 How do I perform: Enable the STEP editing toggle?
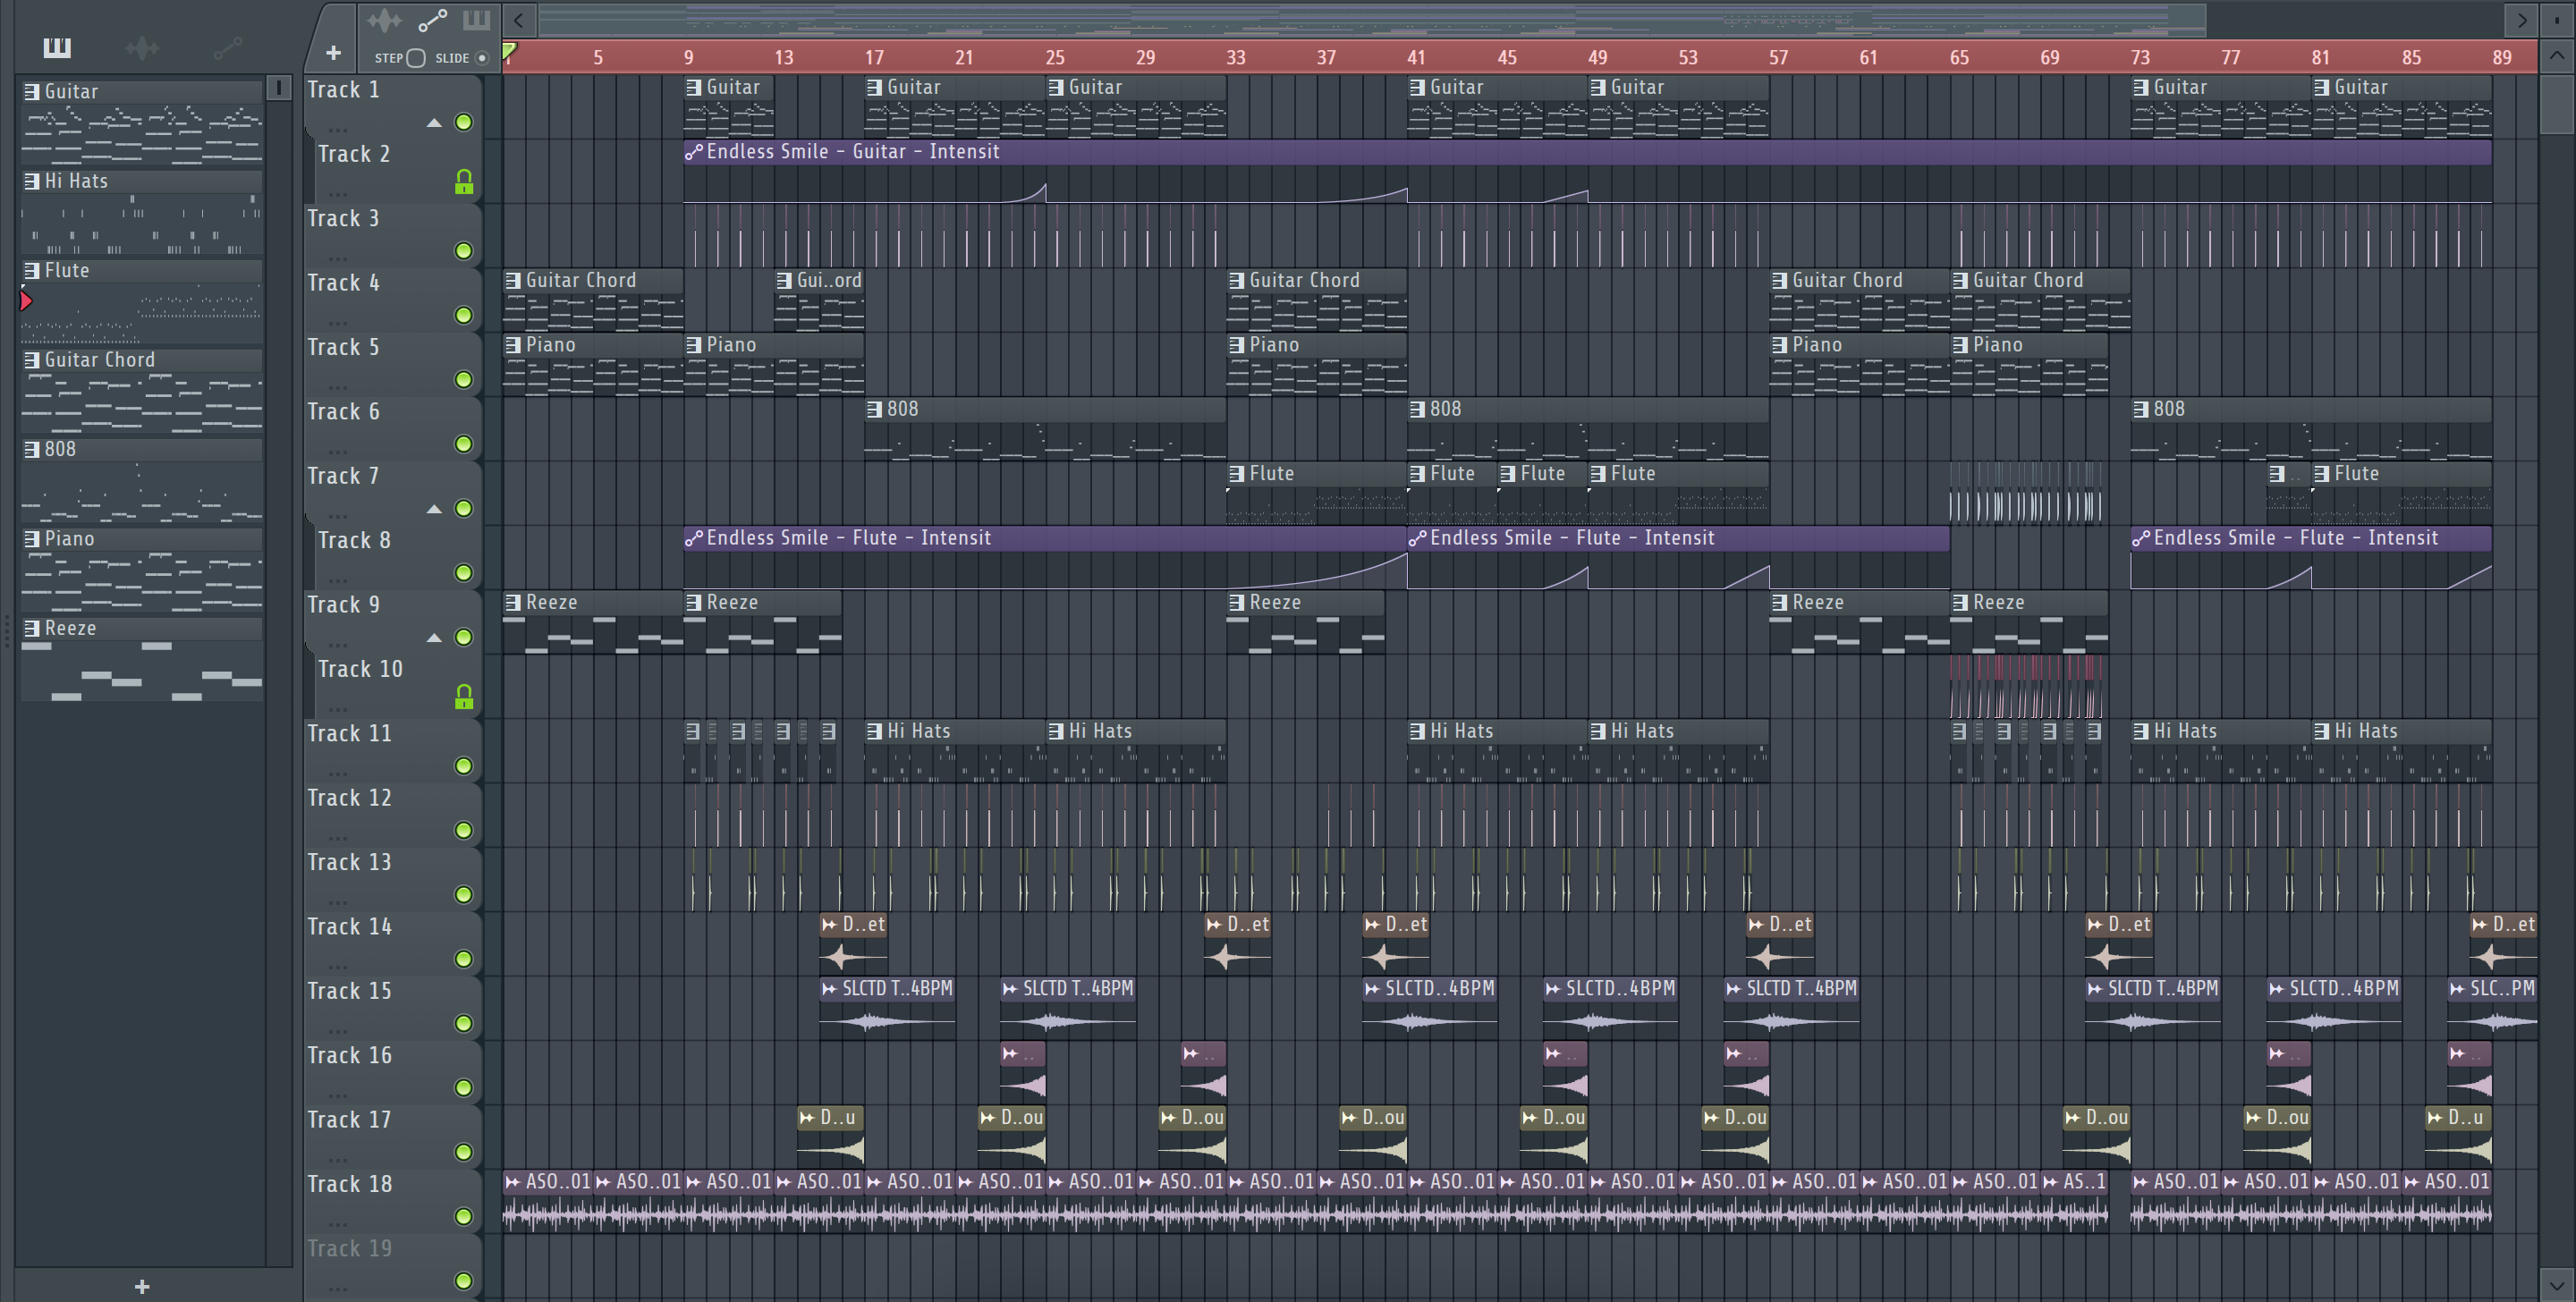pos(416,58)
